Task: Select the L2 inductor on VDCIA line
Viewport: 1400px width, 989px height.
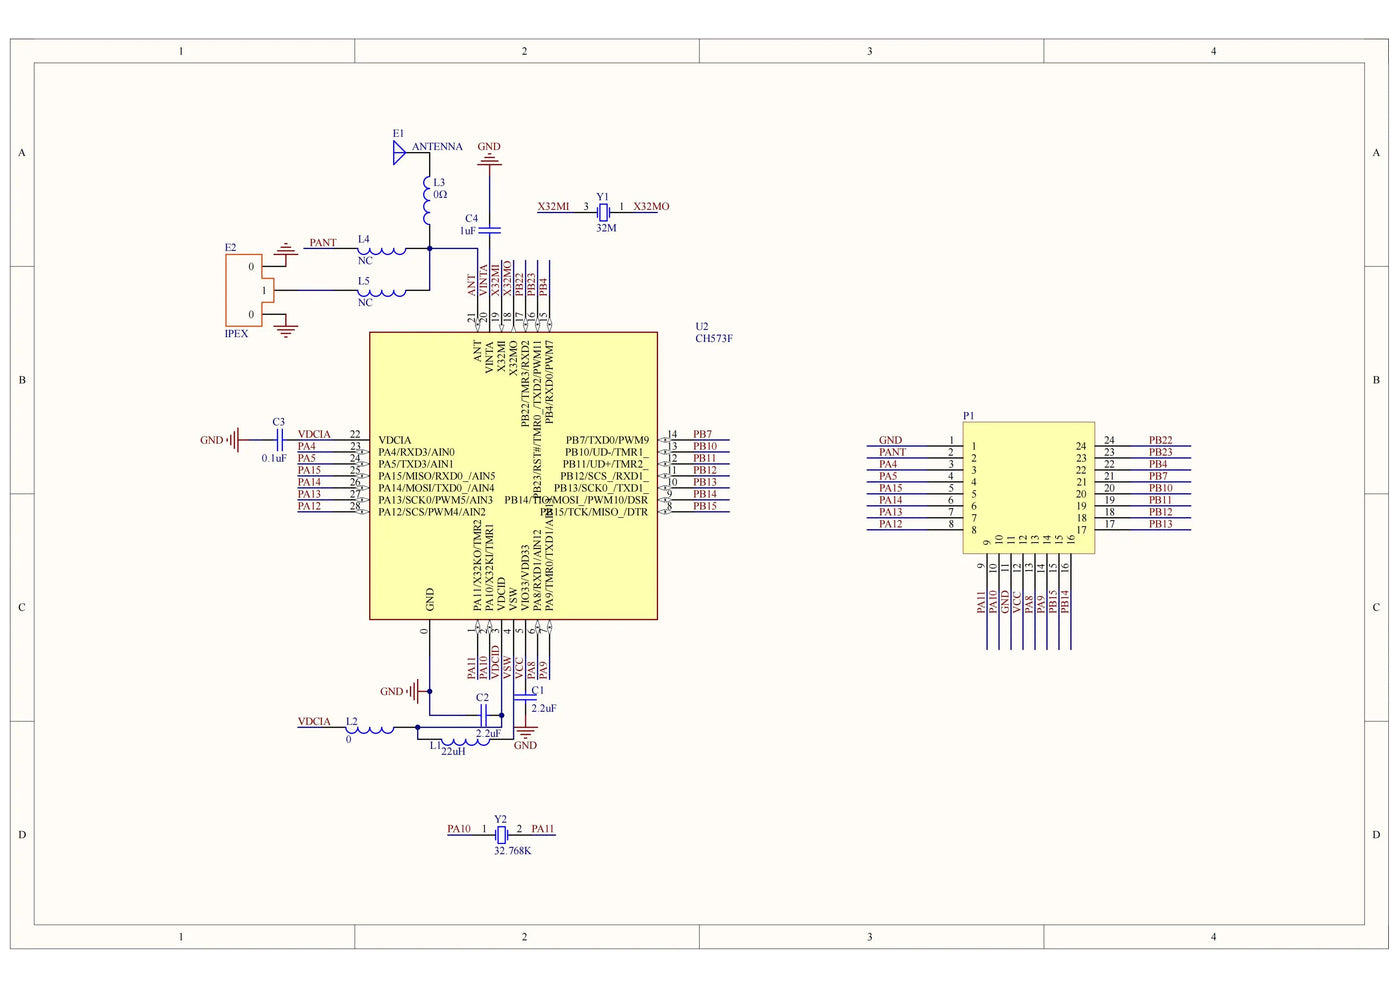Action: click(x=374, y=729)
